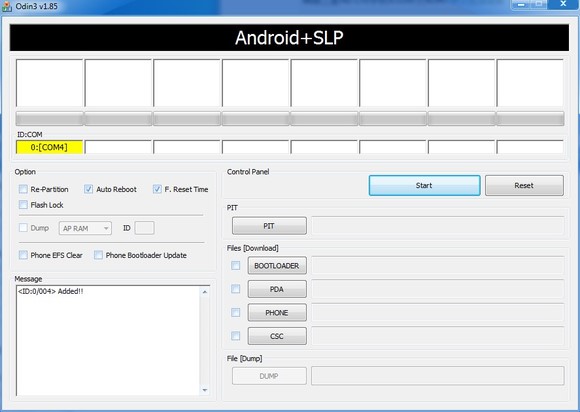Minimize the Odin3 window

521,4
